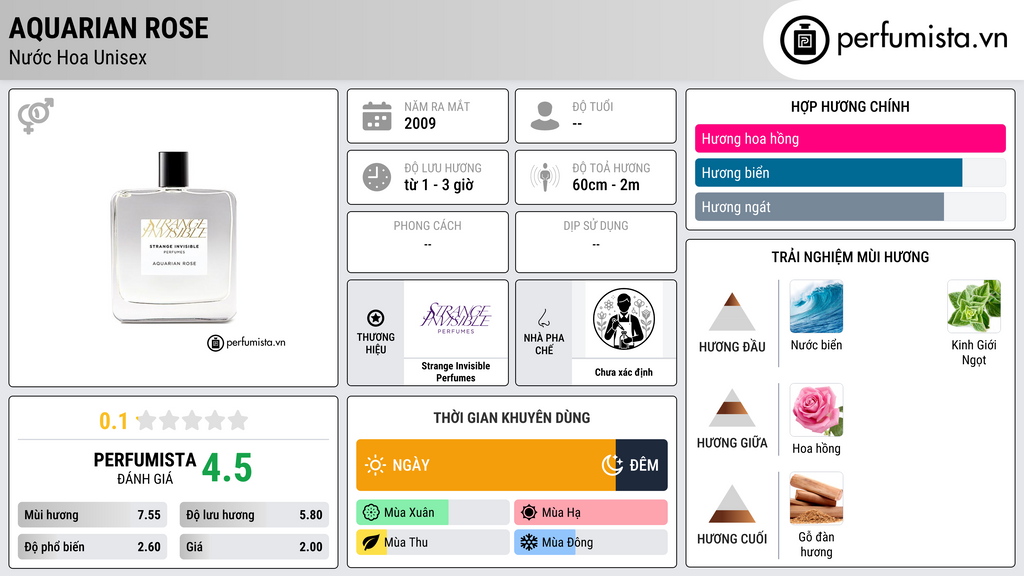The height and width of the screenshot is (576, 1024).
Task: Click the Chưa xác định perfumer label
Action: (624, 372)
